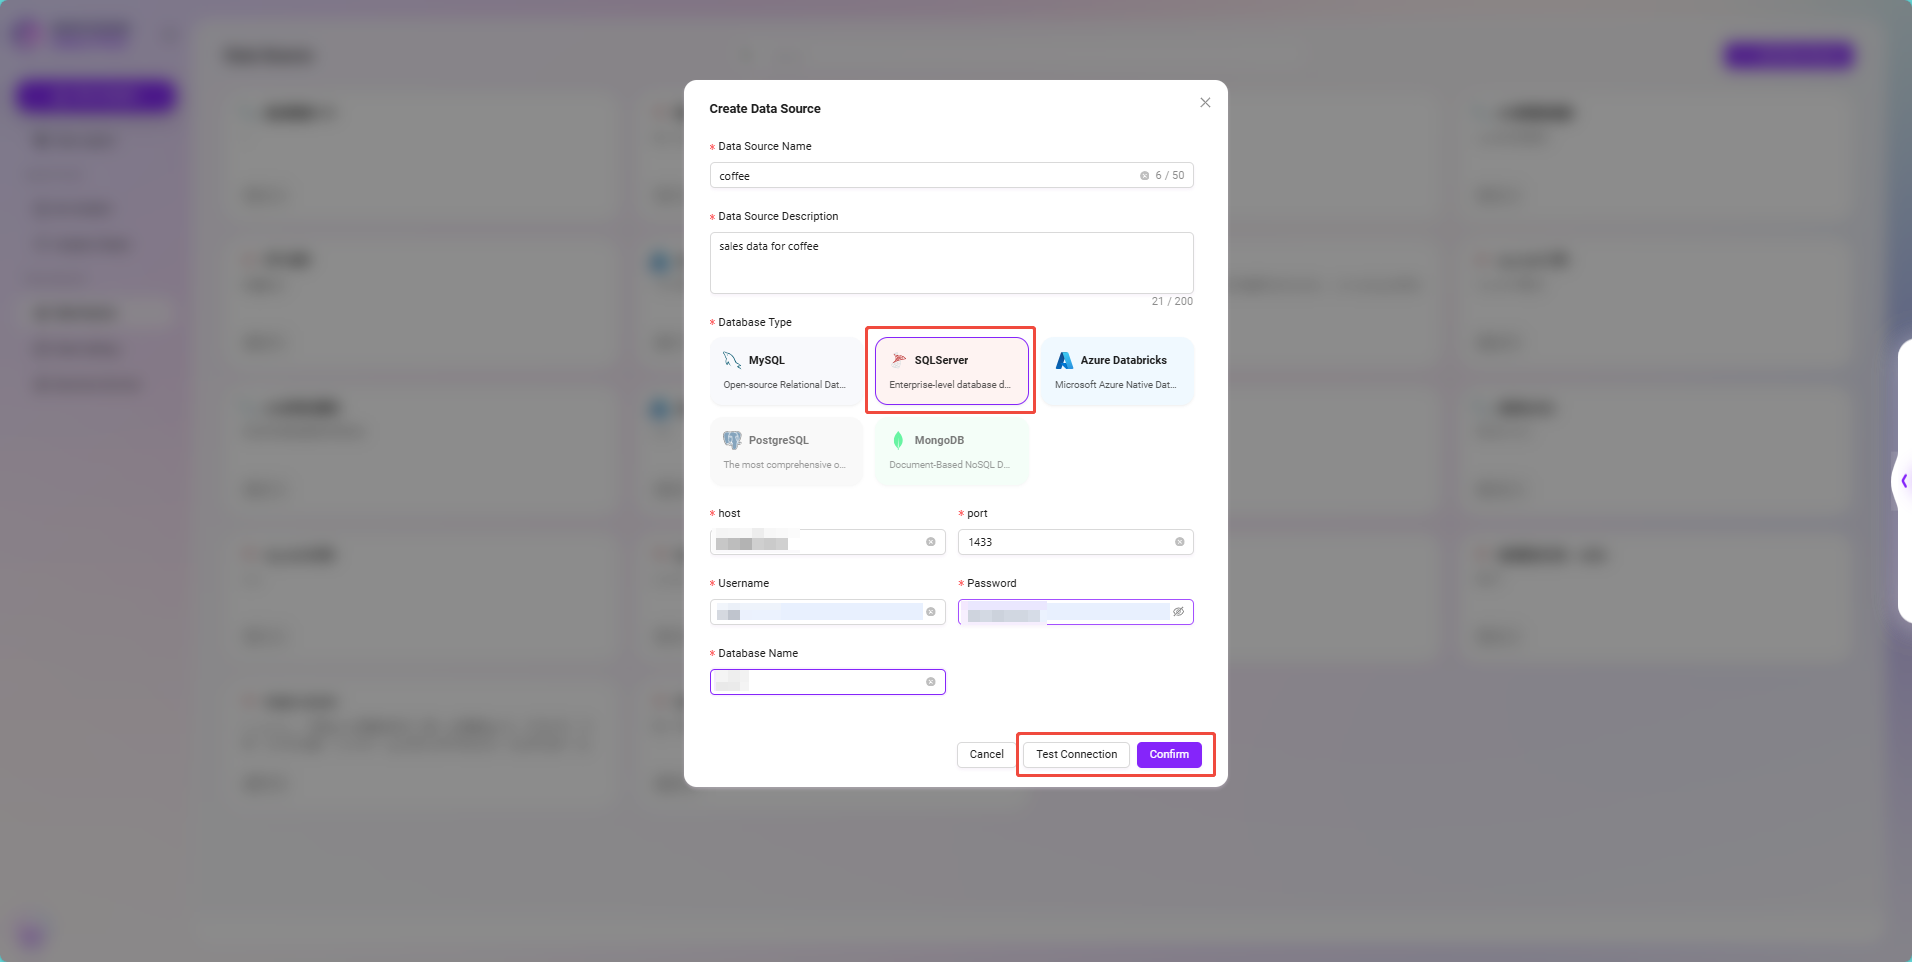Clear the Database Name field

[x=930, y=682]
